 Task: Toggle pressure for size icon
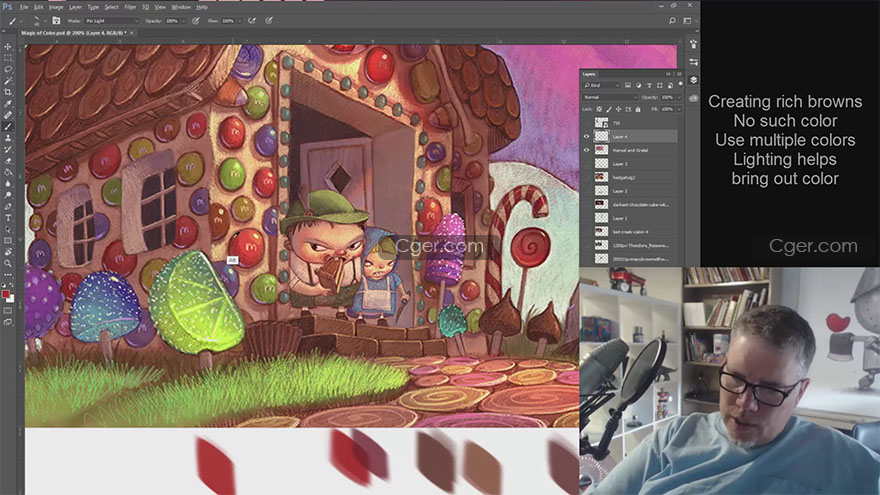pos(269,21)
